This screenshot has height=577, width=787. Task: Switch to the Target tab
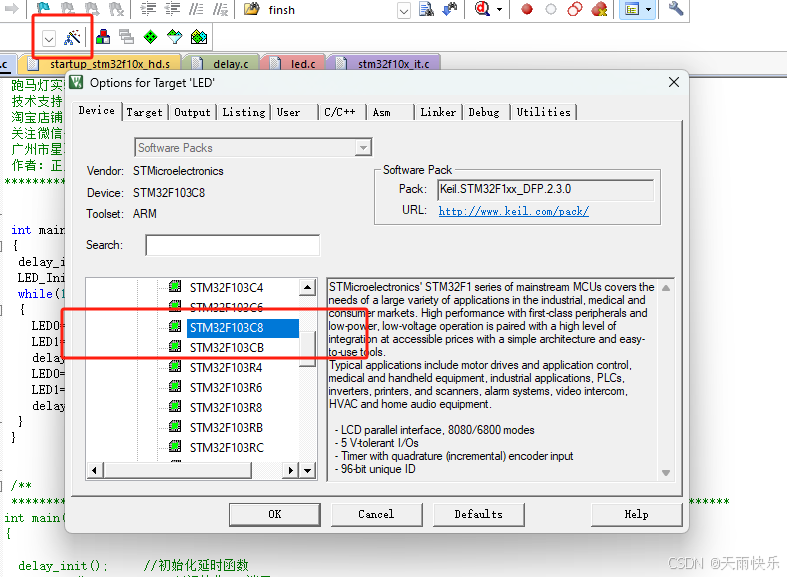coord(145,112)
